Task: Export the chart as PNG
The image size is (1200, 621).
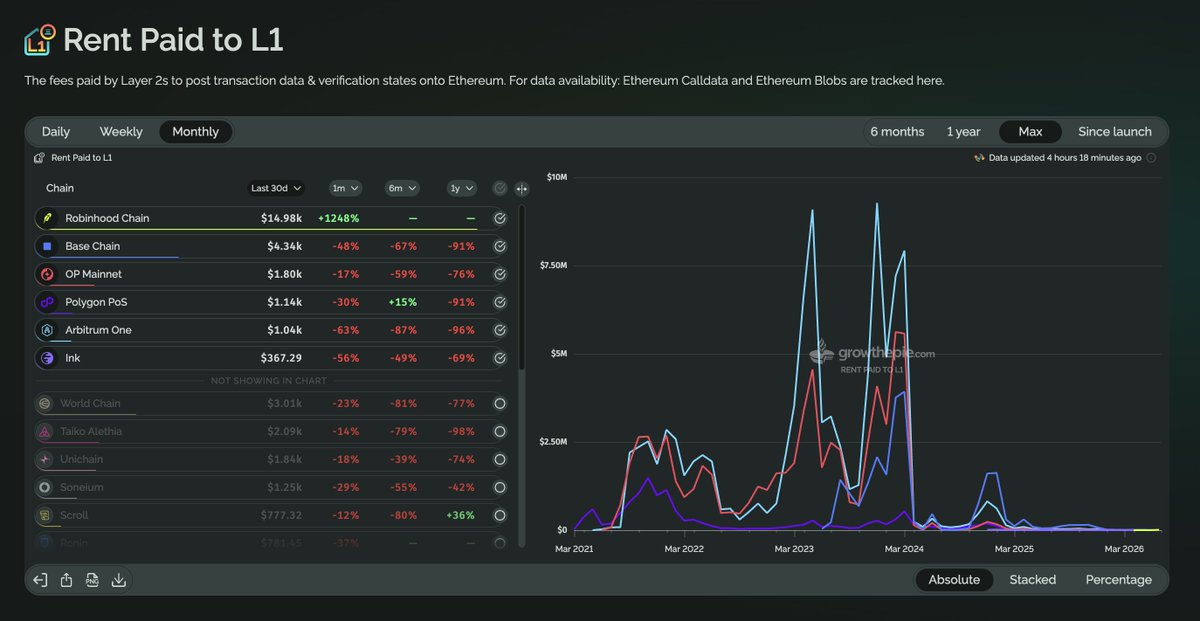Action: tap(92, 580)
